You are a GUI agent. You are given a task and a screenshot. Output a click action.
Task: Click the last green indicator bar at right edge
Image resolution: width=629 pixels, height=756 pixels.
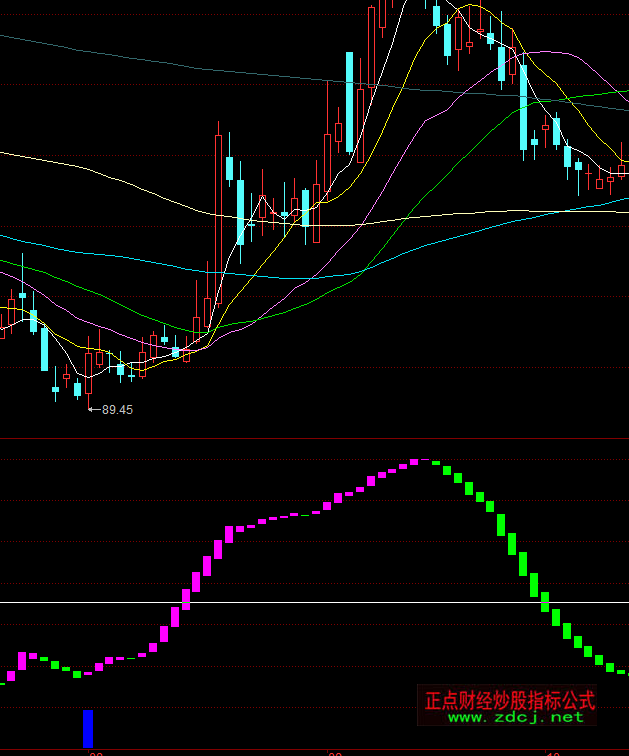(x=622, y=671)
